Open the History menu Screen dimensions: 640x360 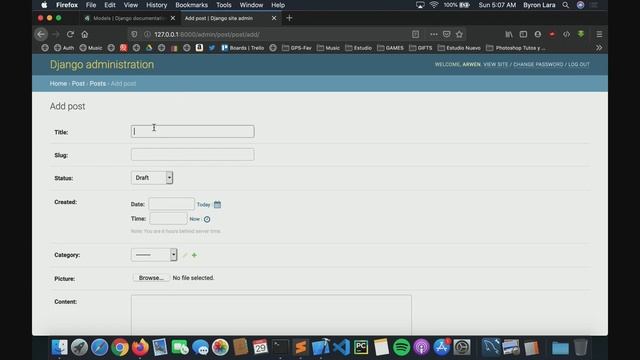[x=156, y=5]
